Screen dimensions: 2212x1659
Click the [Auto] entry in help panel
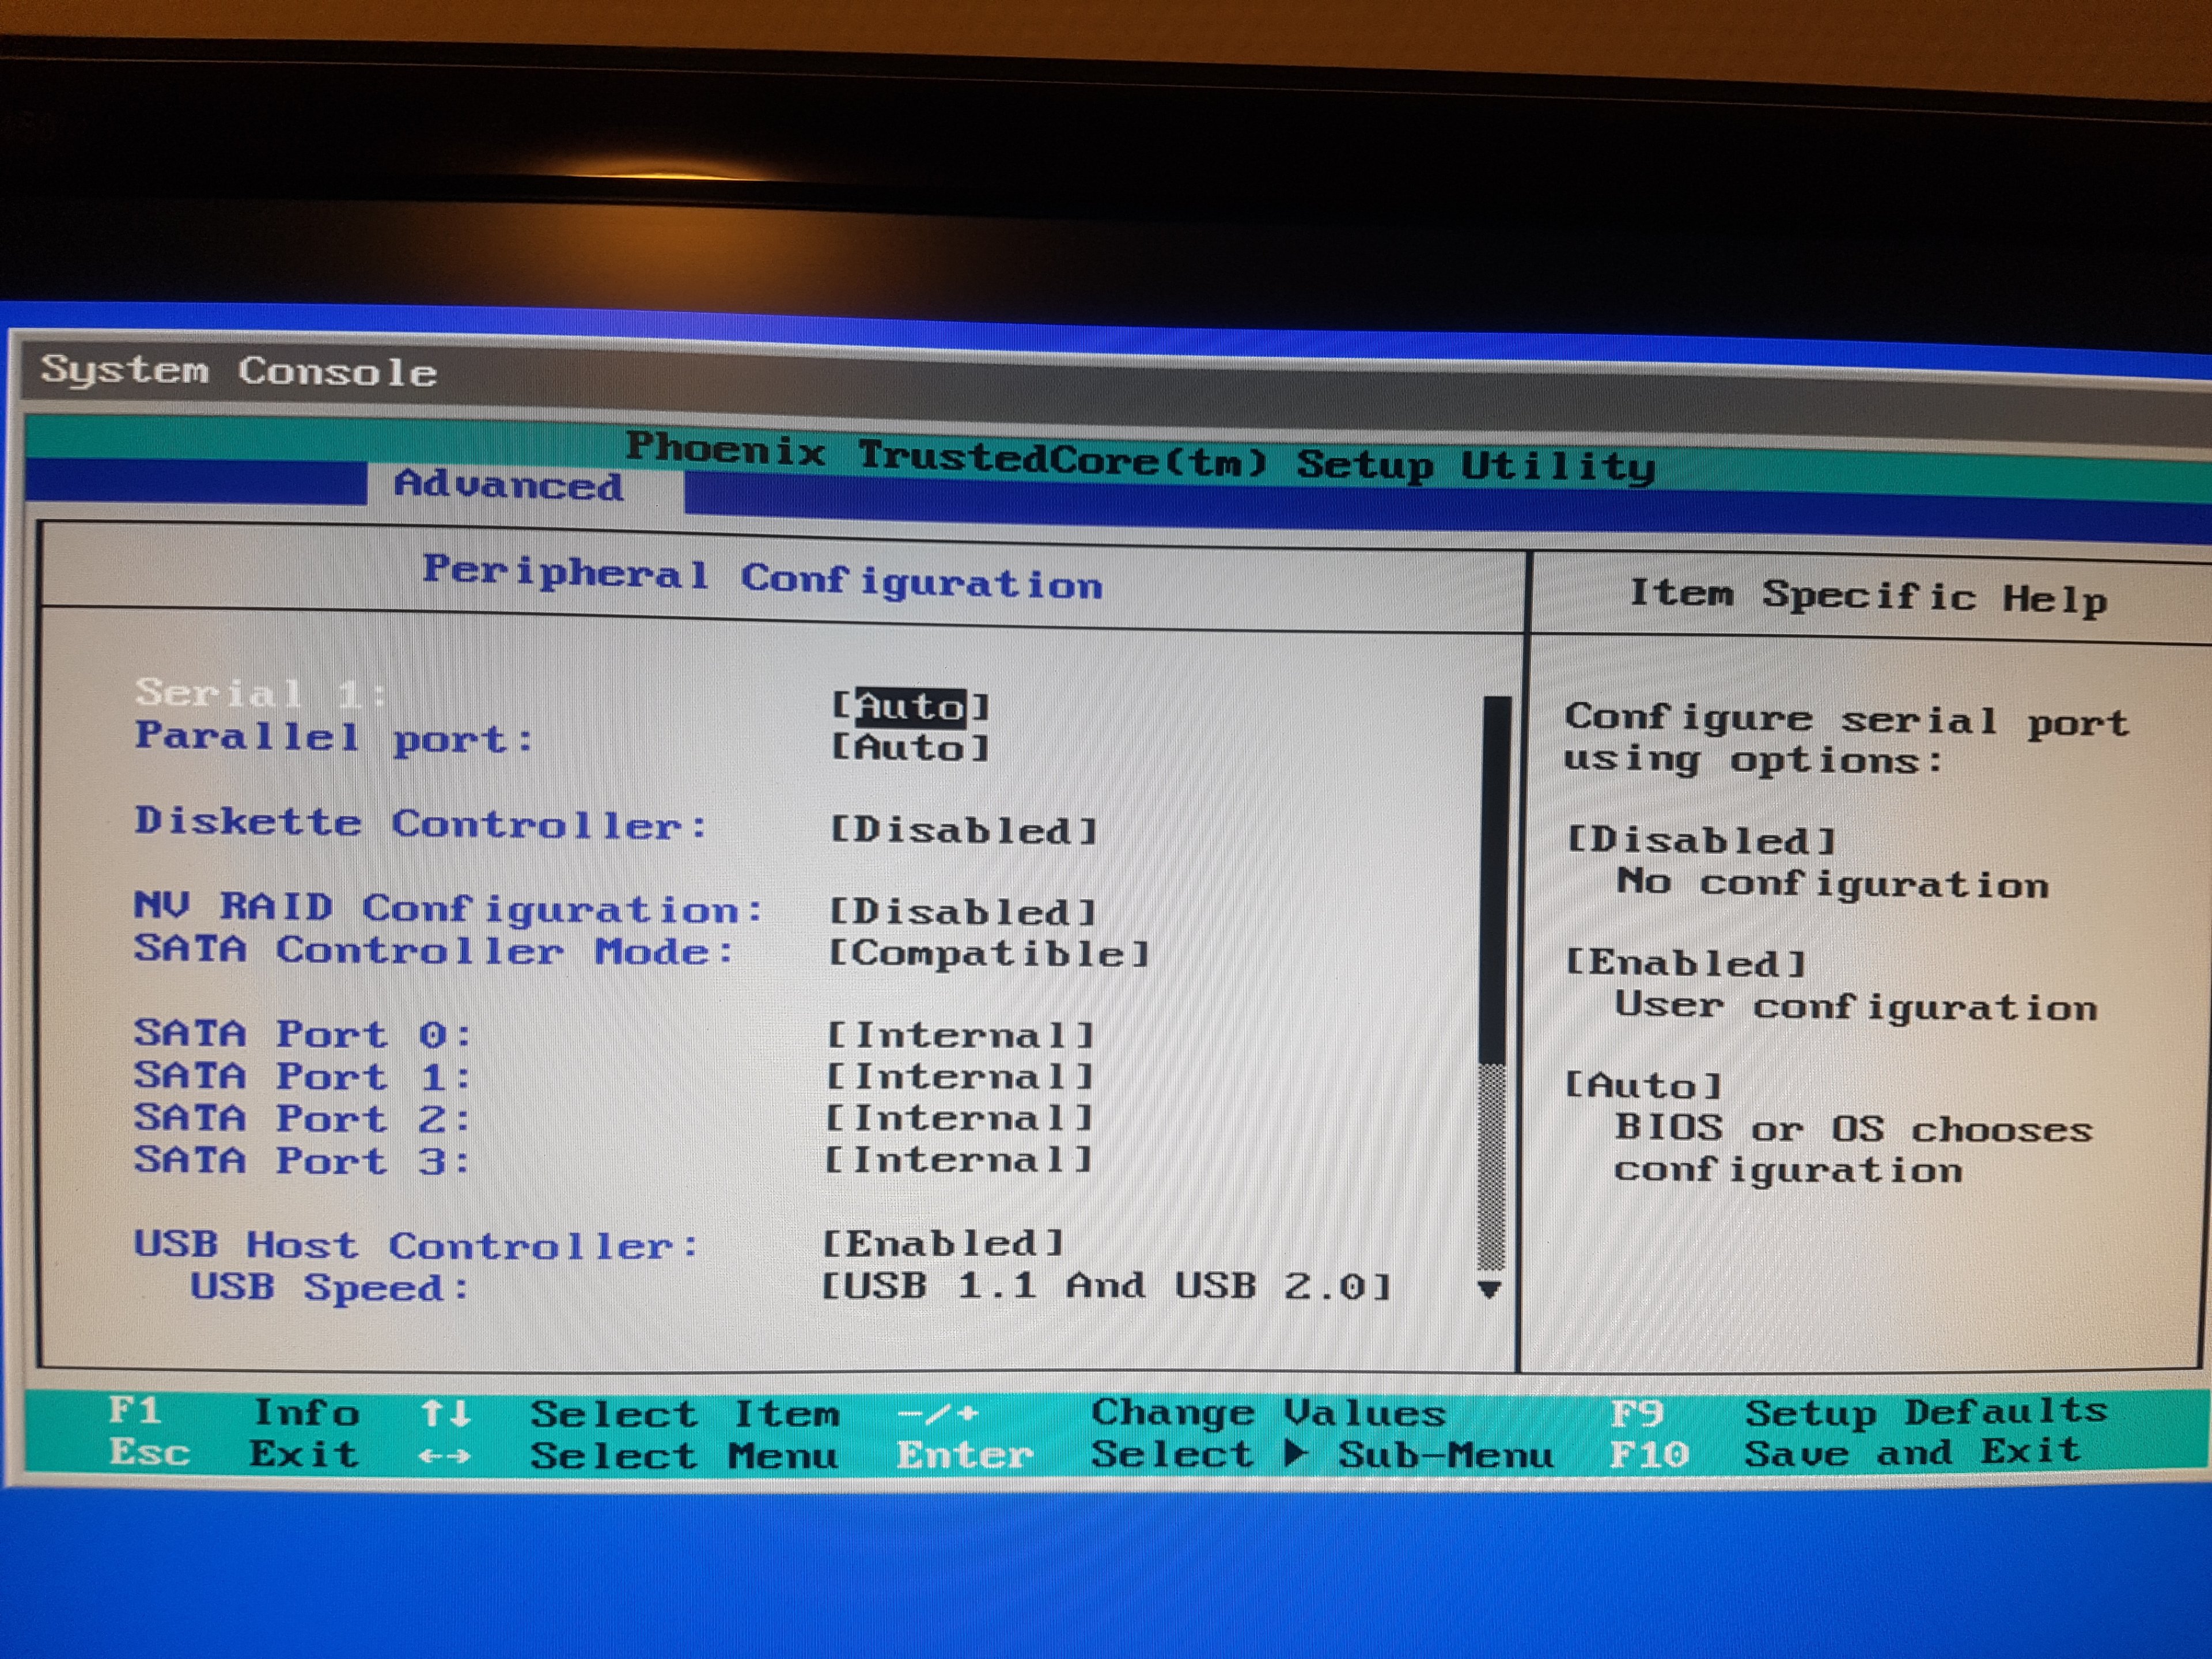pyautogui.click(x=1643, y=1085)
